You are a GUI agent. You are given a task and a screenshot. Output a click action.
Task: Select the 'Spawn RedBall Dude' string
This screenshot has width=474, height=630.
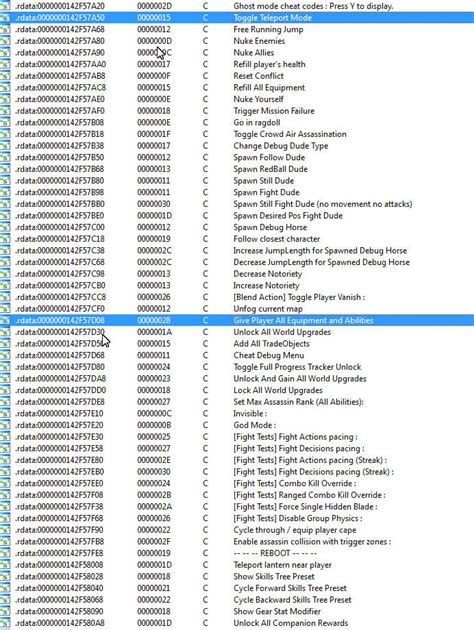pos(270,169)
